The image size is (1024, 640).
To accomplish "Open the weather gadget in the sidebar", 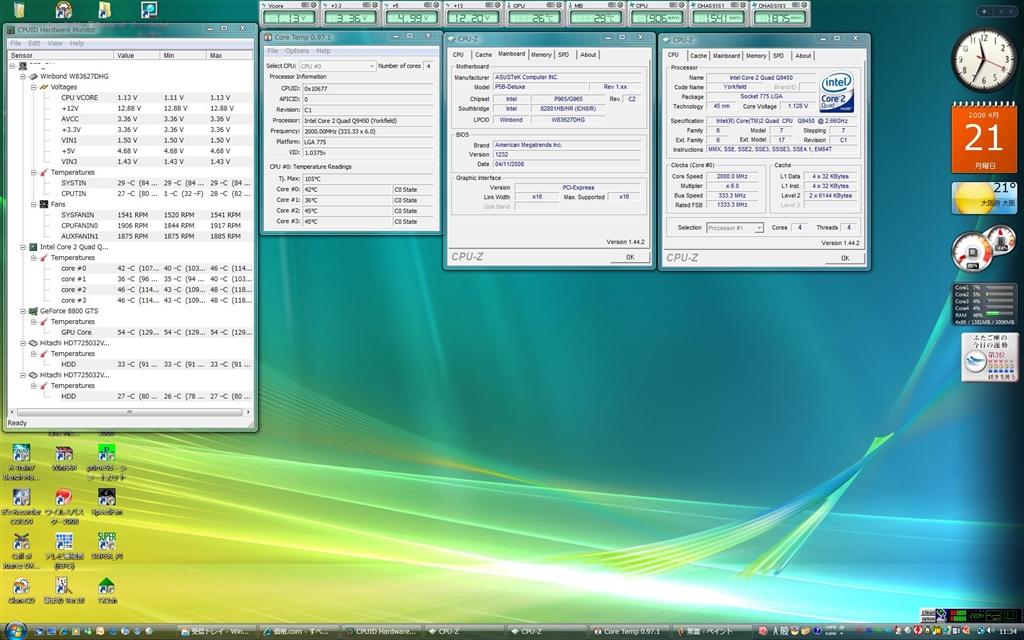I will point(984,199).
